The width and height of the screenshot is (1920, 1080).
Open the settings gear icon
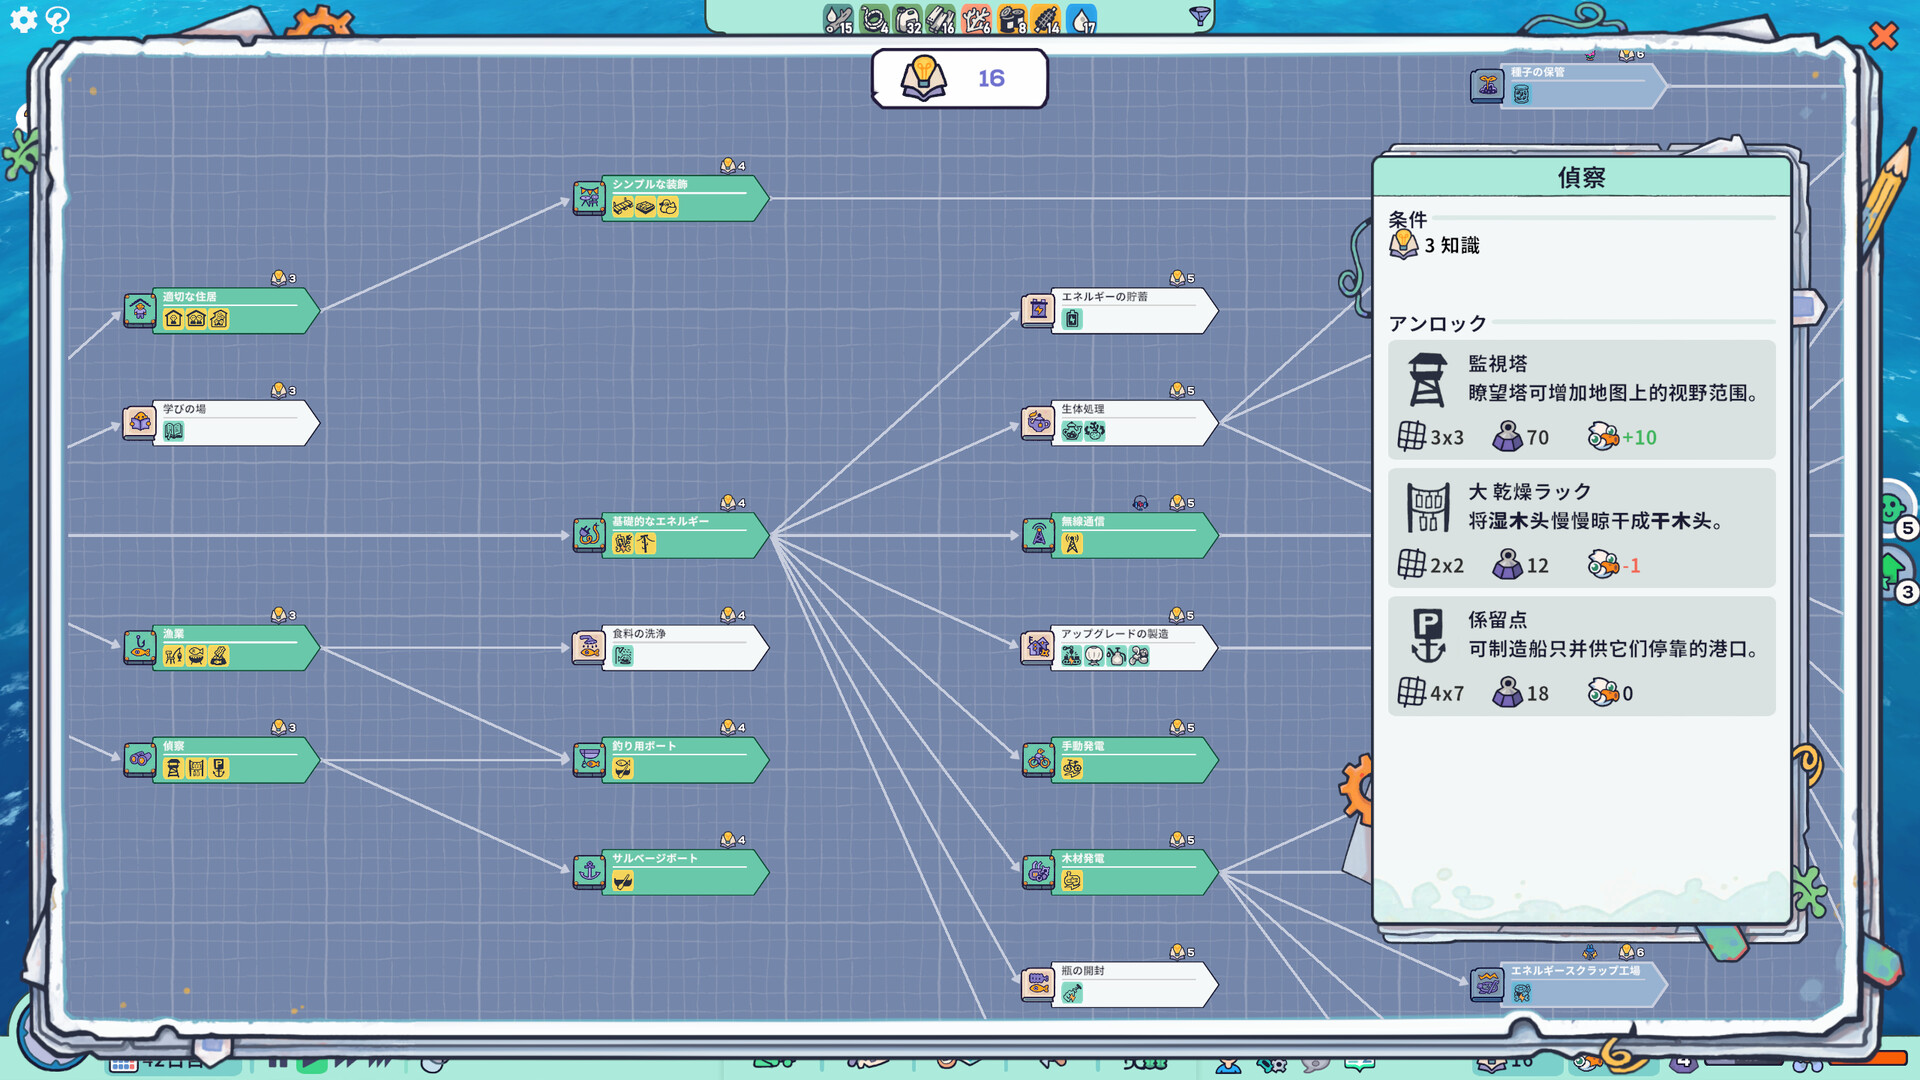coord(23,19)
